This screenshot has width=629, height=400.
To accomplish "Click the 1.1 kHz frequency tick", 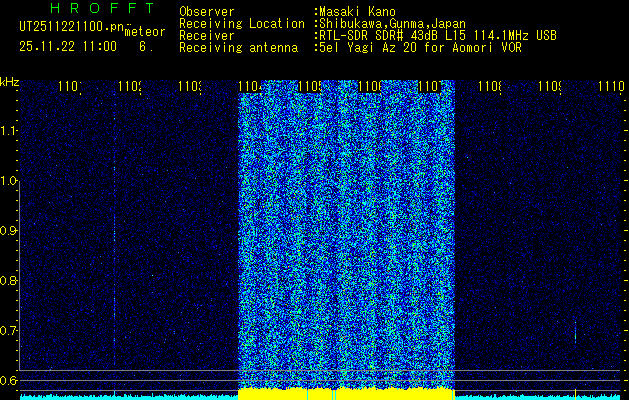I will pyautogui.click(x=9, y=131).
